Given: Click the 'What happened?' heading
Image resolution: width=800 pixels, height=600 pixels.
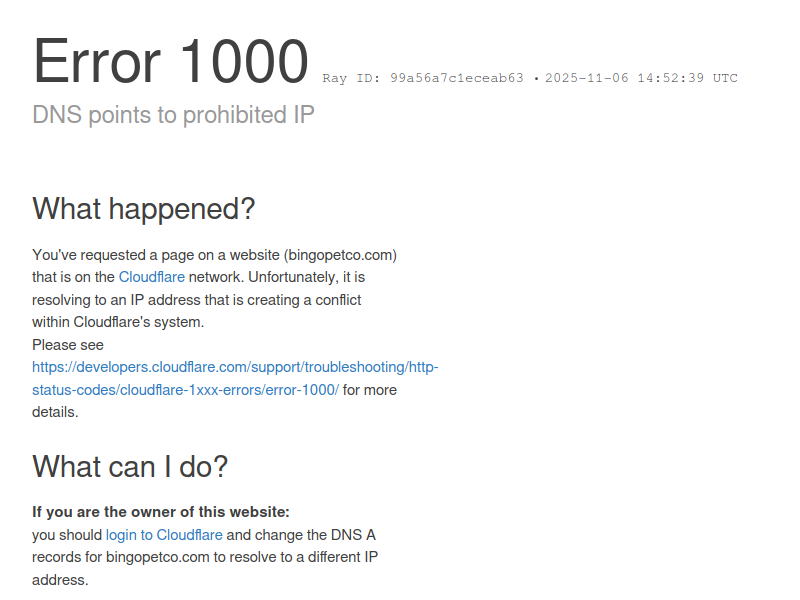Looking at the screenshot, I should (143, 209).
